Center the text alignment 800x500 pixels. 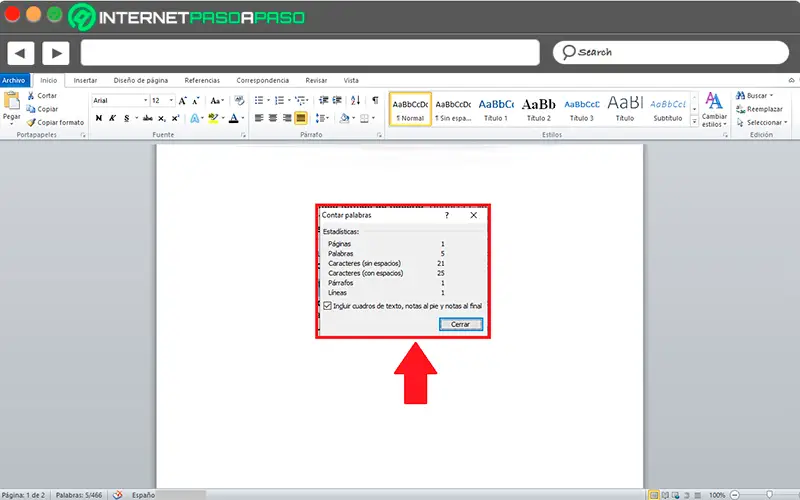(273, 118)
